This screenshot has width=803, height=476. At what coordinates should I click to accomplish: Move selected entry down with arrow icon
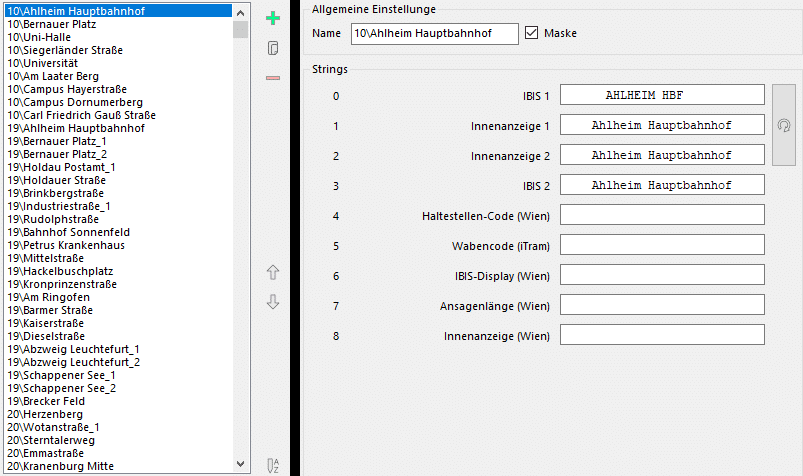click(x=273, y=301)
